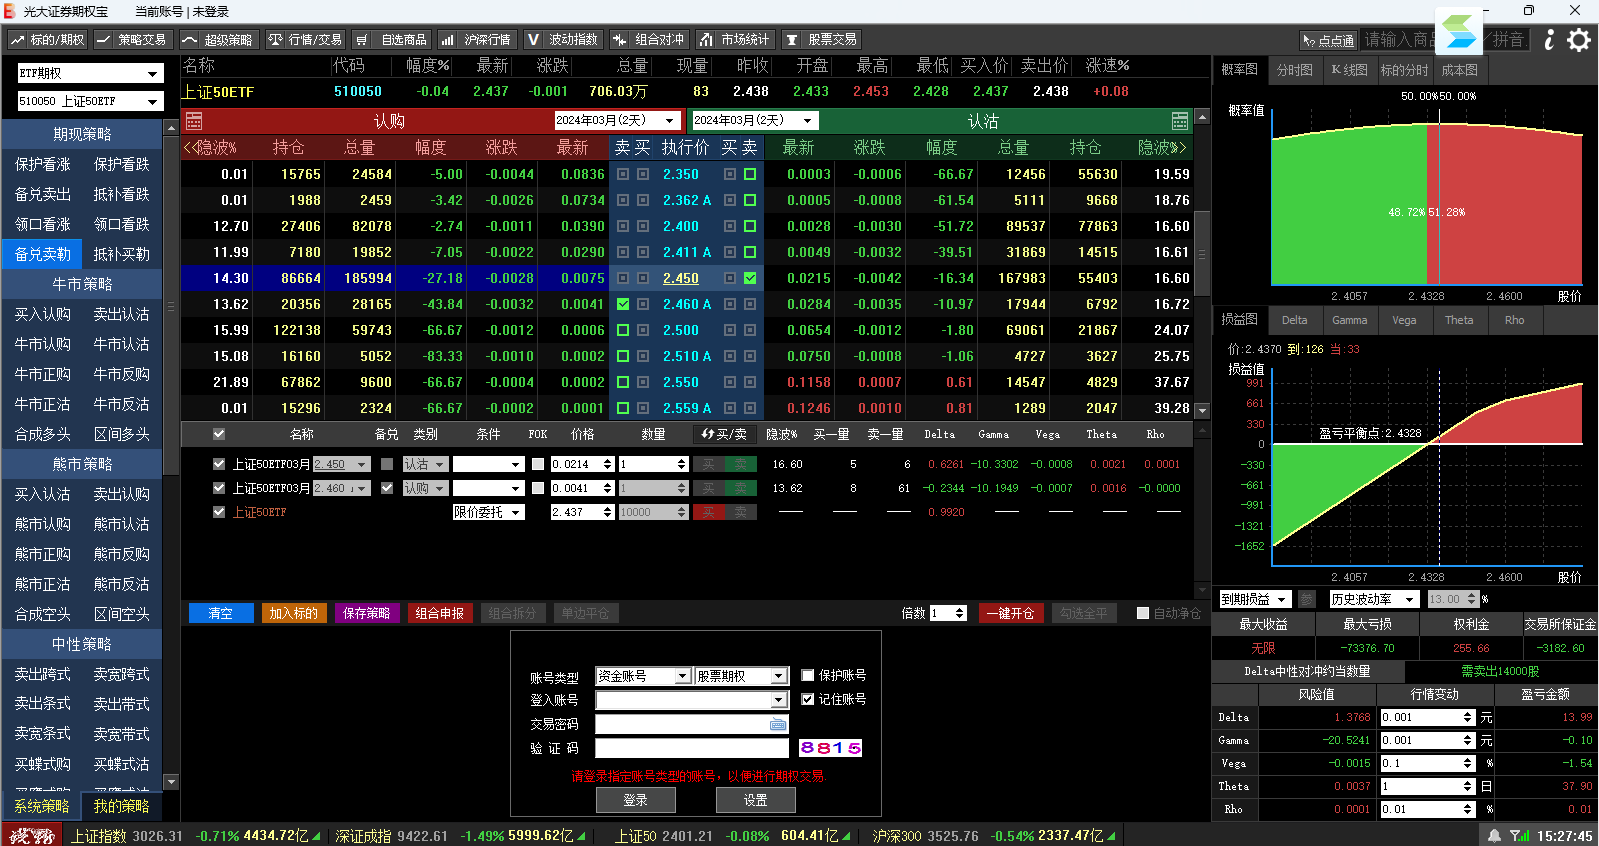This screenshot has width=1599, height=846.
Task: Open 组合对冲 hedging tool
Action: click(x=649, y=40)
